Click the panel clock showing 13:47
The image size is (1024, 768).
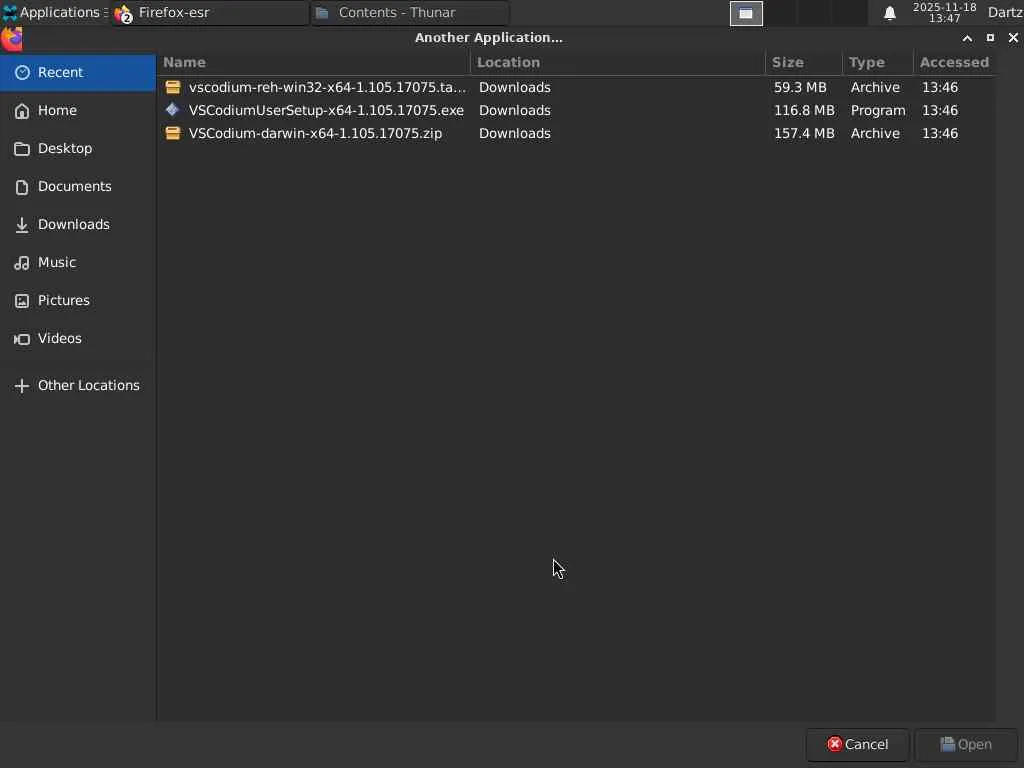point(944,12)
